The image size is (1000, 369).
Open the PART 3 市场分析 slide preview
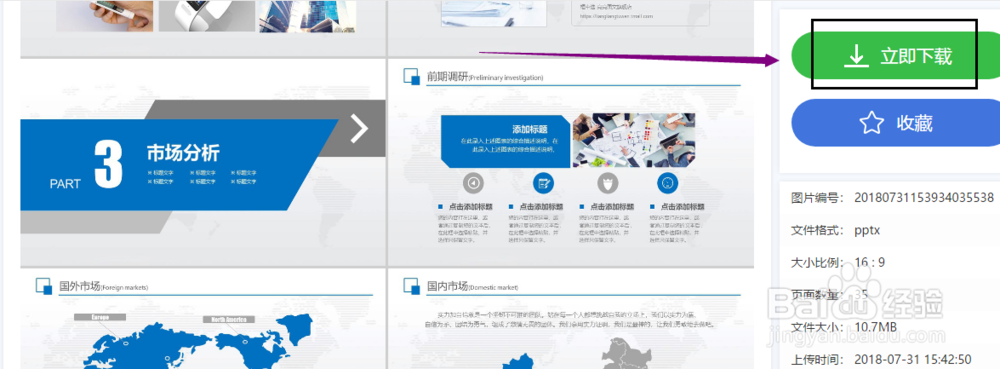[203, 162]
